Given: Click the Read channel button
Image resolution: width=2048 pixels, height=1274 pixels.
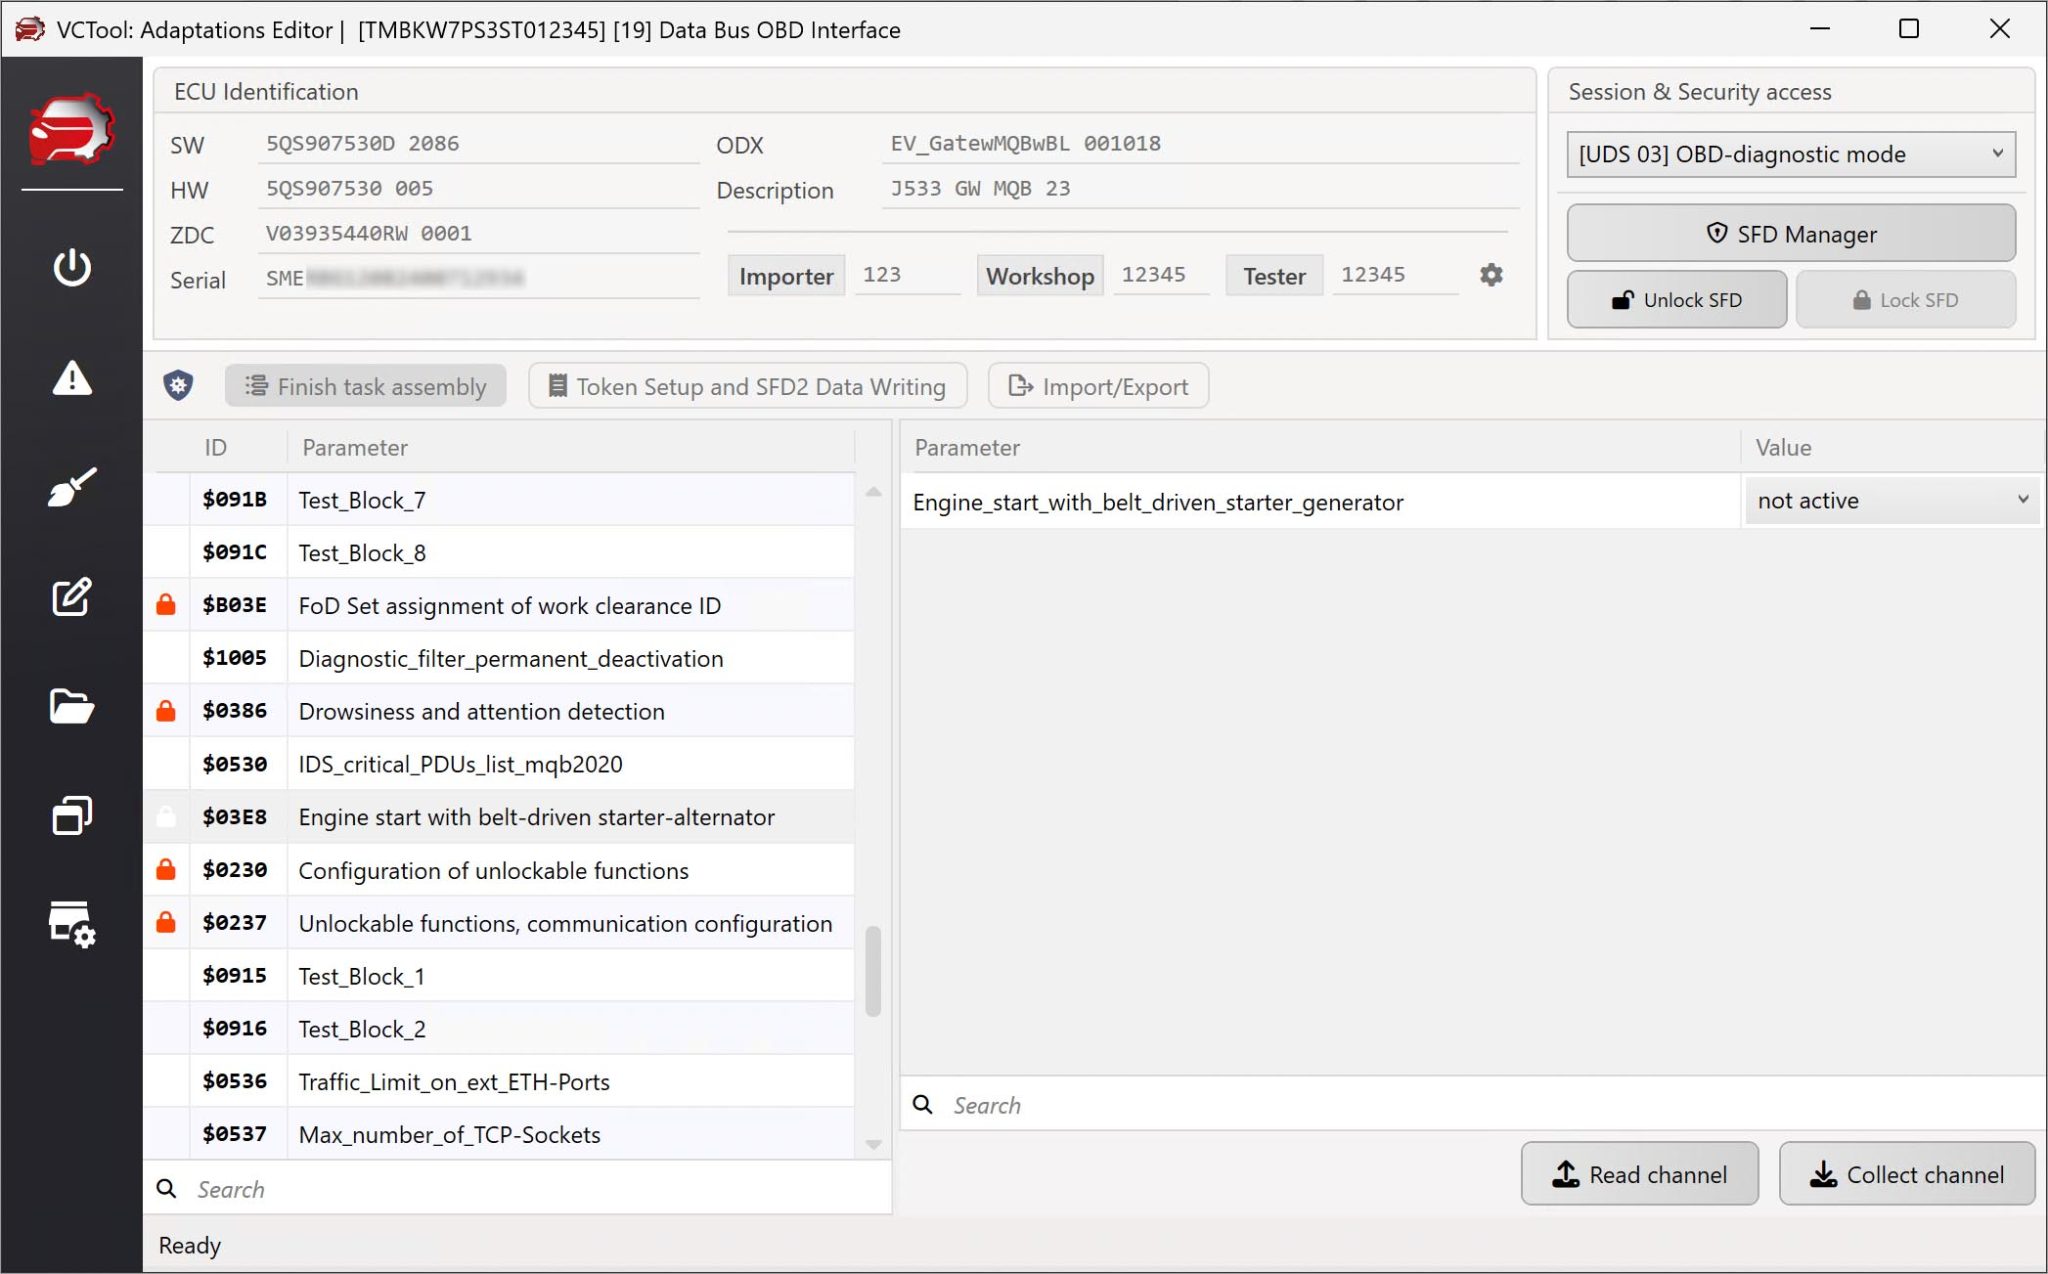Looking at the screenshot, I should 1639,1174.
